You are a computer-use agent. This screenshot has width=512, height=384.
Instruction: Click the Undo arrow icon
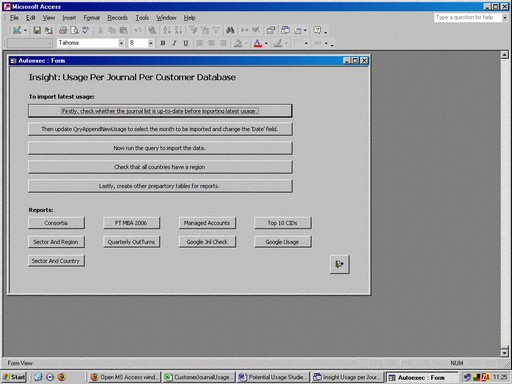[138, 30]
